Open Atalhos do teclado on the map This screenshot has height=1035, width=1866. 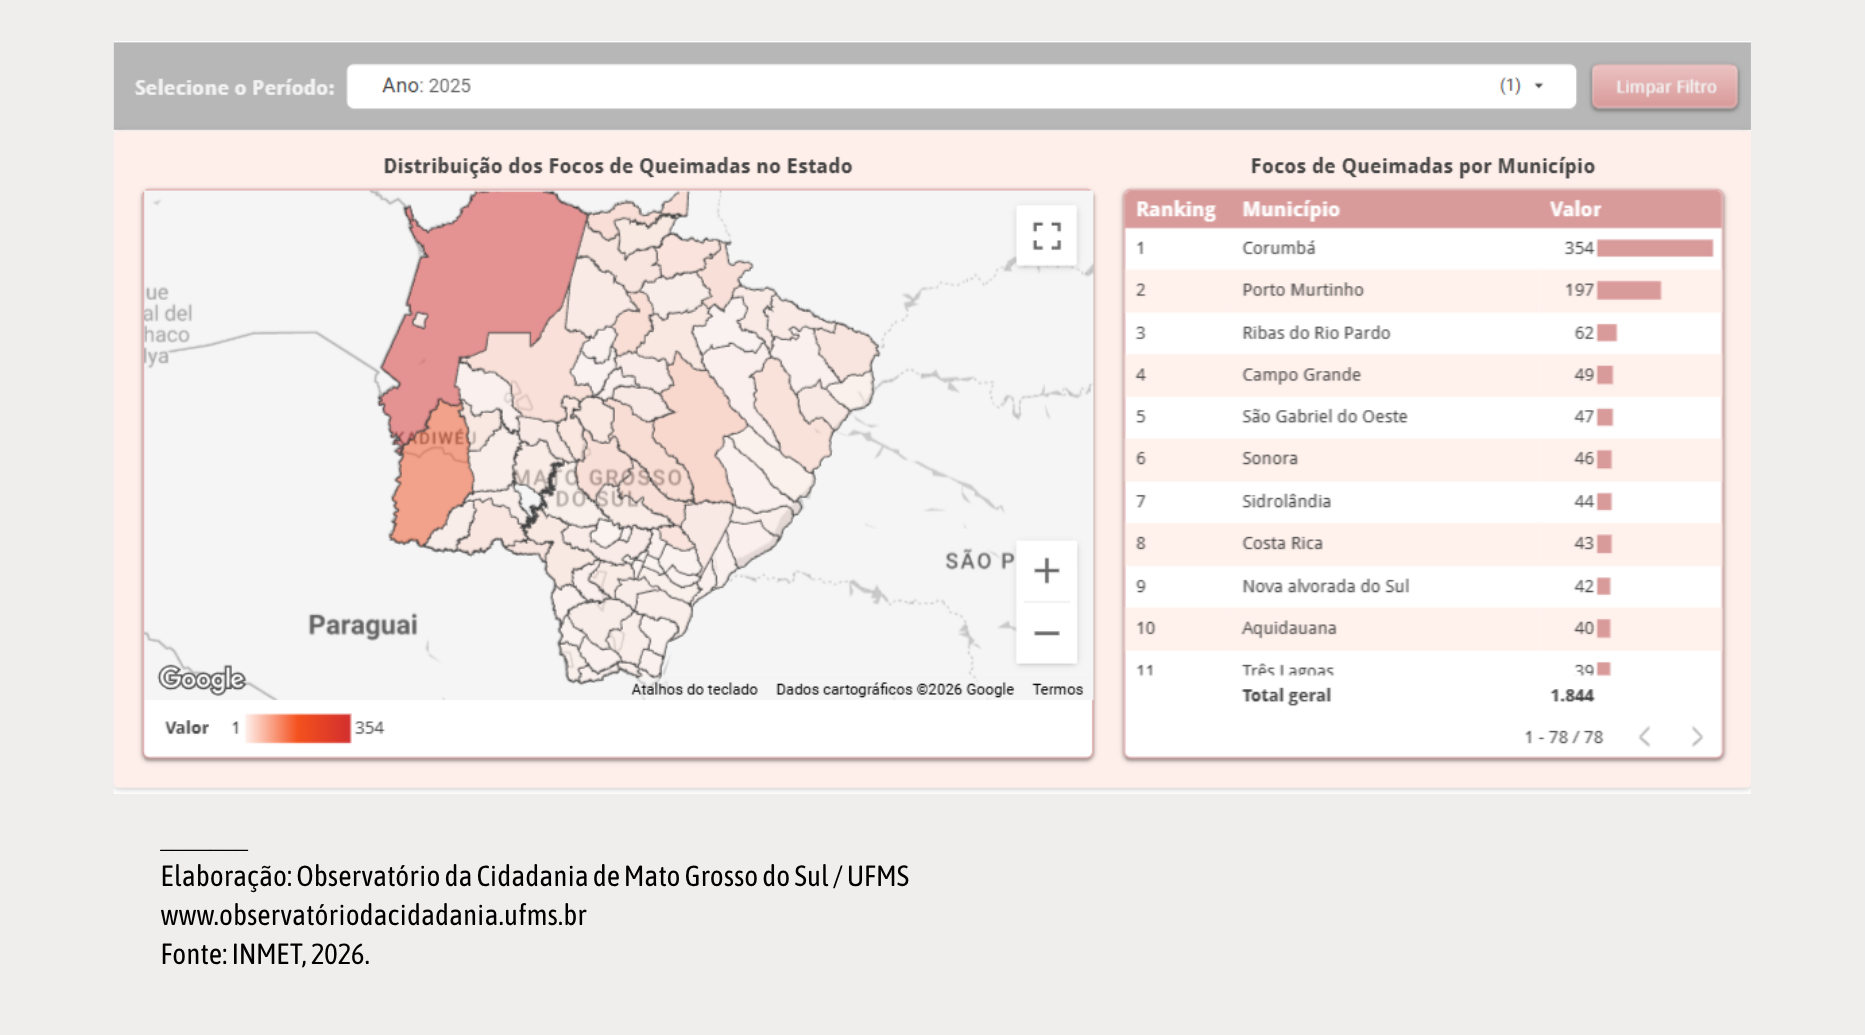click(x=694, y=689)
